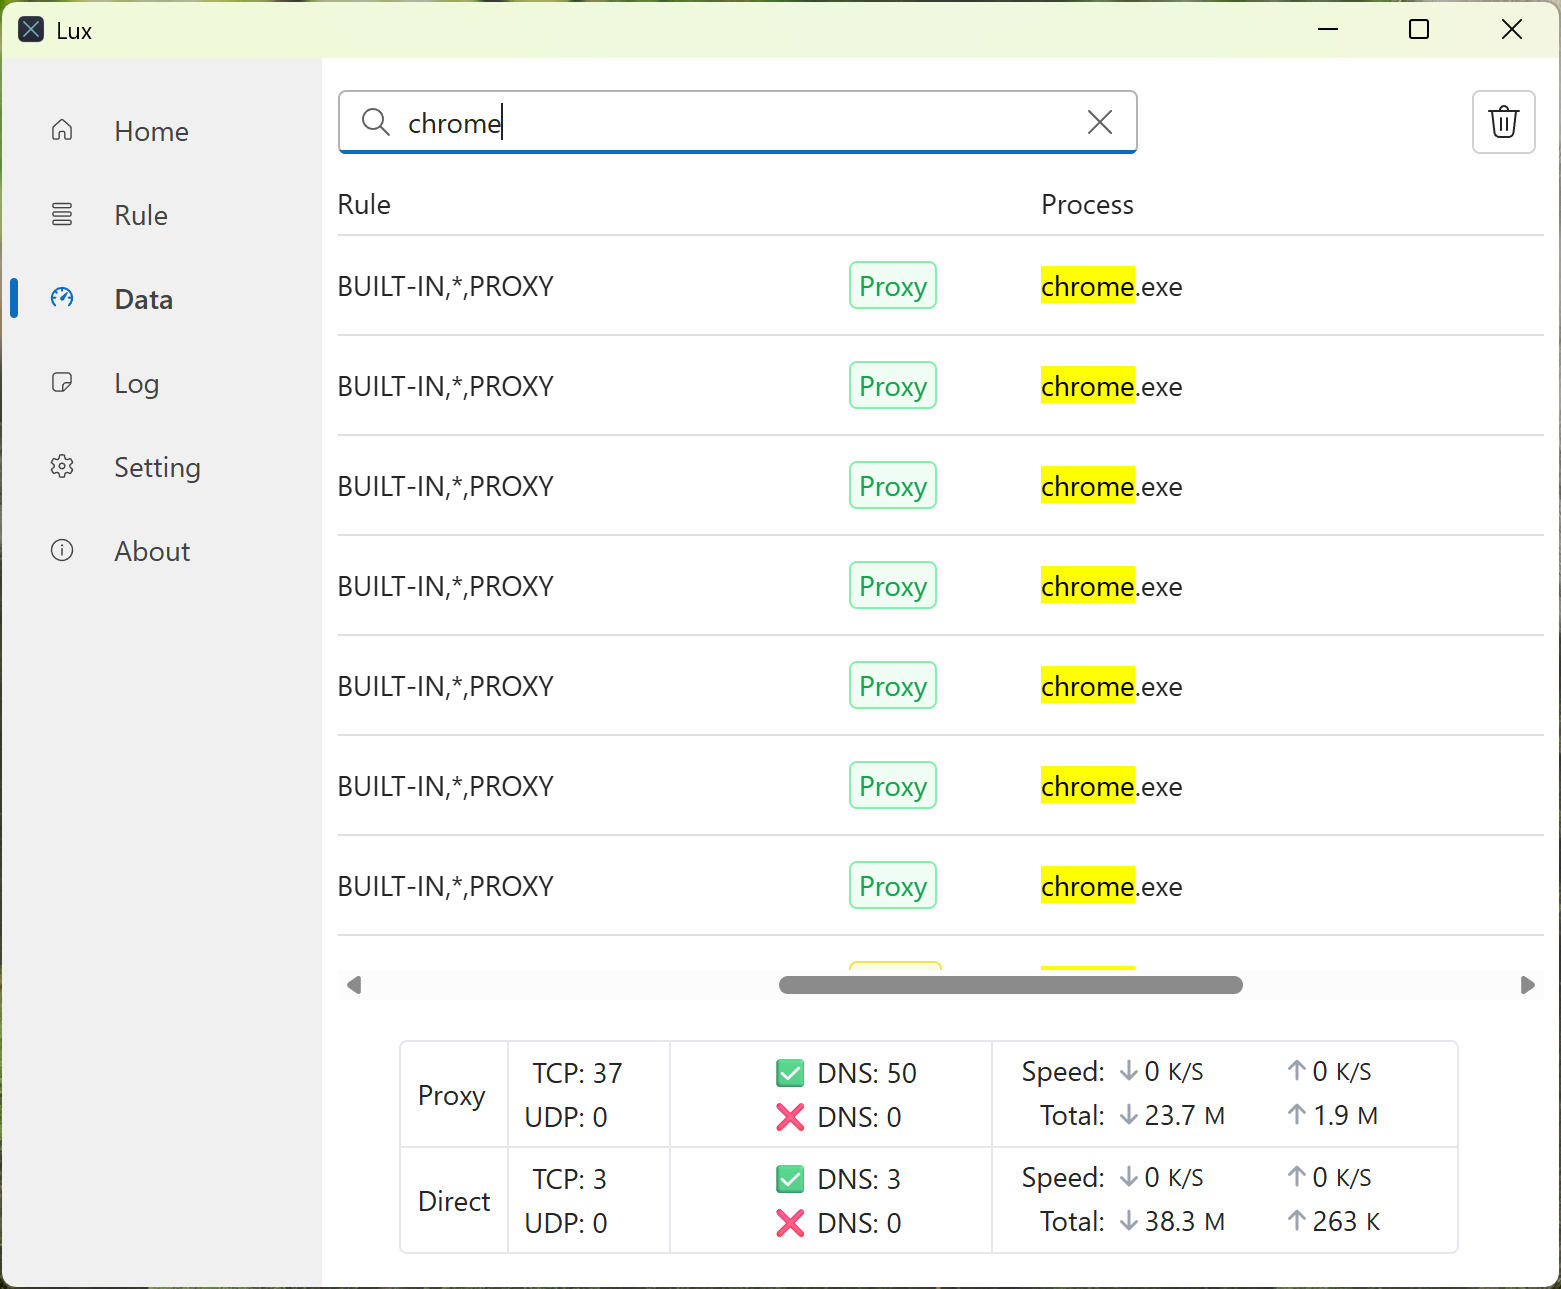The image size is (1561, 1289).
Task: Click the magnifier search icon
Action: point(375,122)
